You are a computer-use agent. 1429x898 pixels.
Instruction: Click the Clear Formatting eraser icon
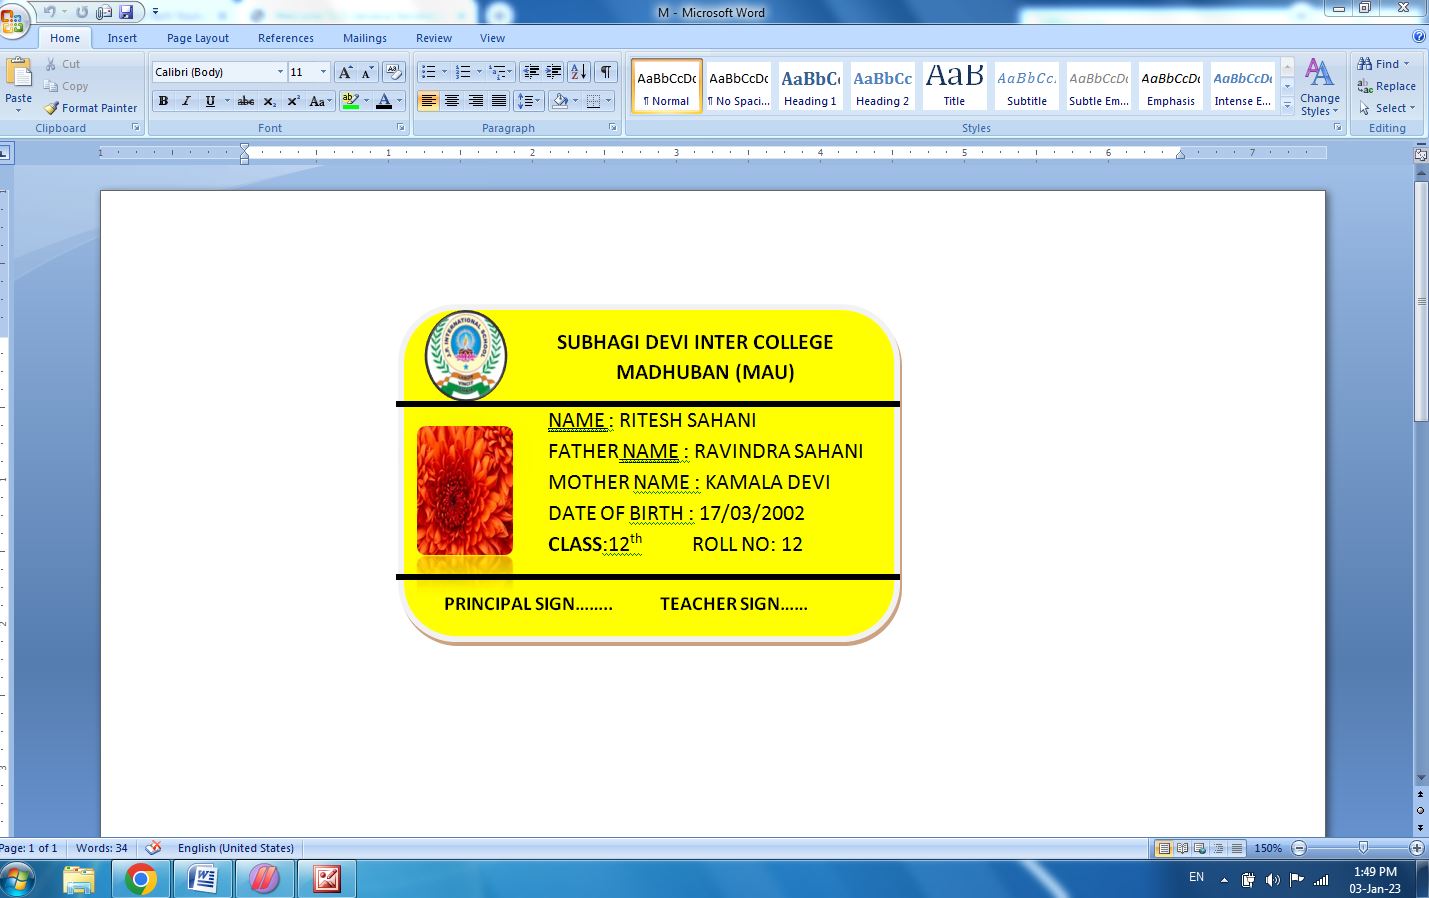pyautogui.click(x=393, y=72)
